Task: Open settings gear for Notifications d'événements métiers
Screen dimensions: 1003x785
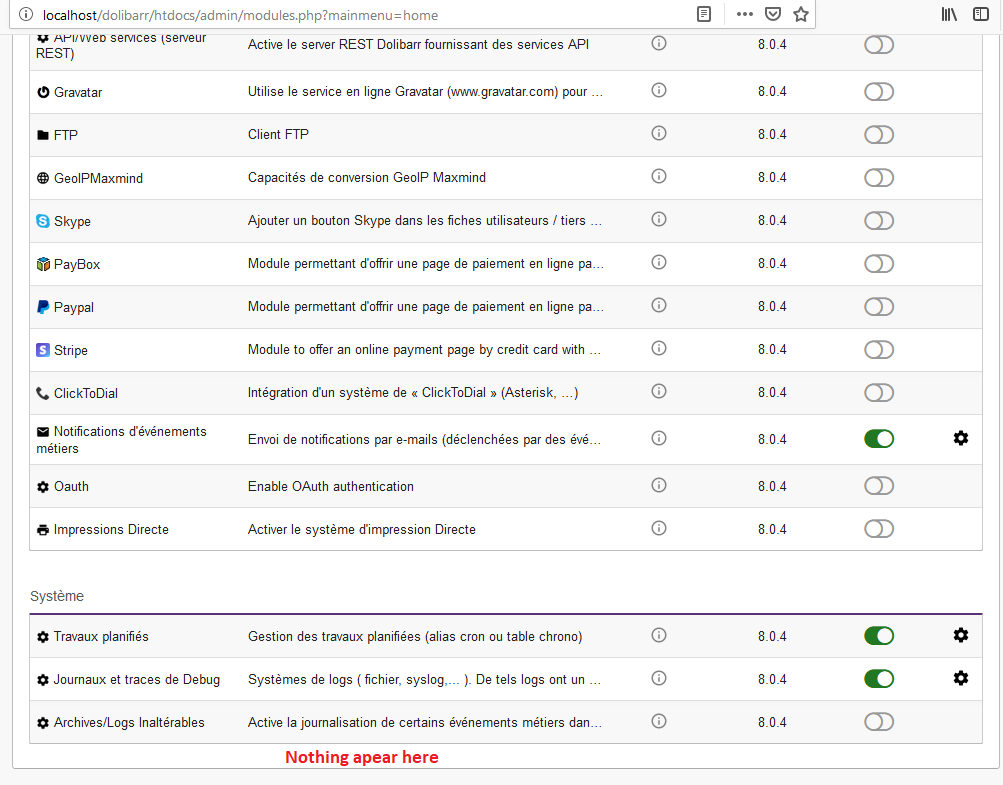Action: tap(960, 438)
